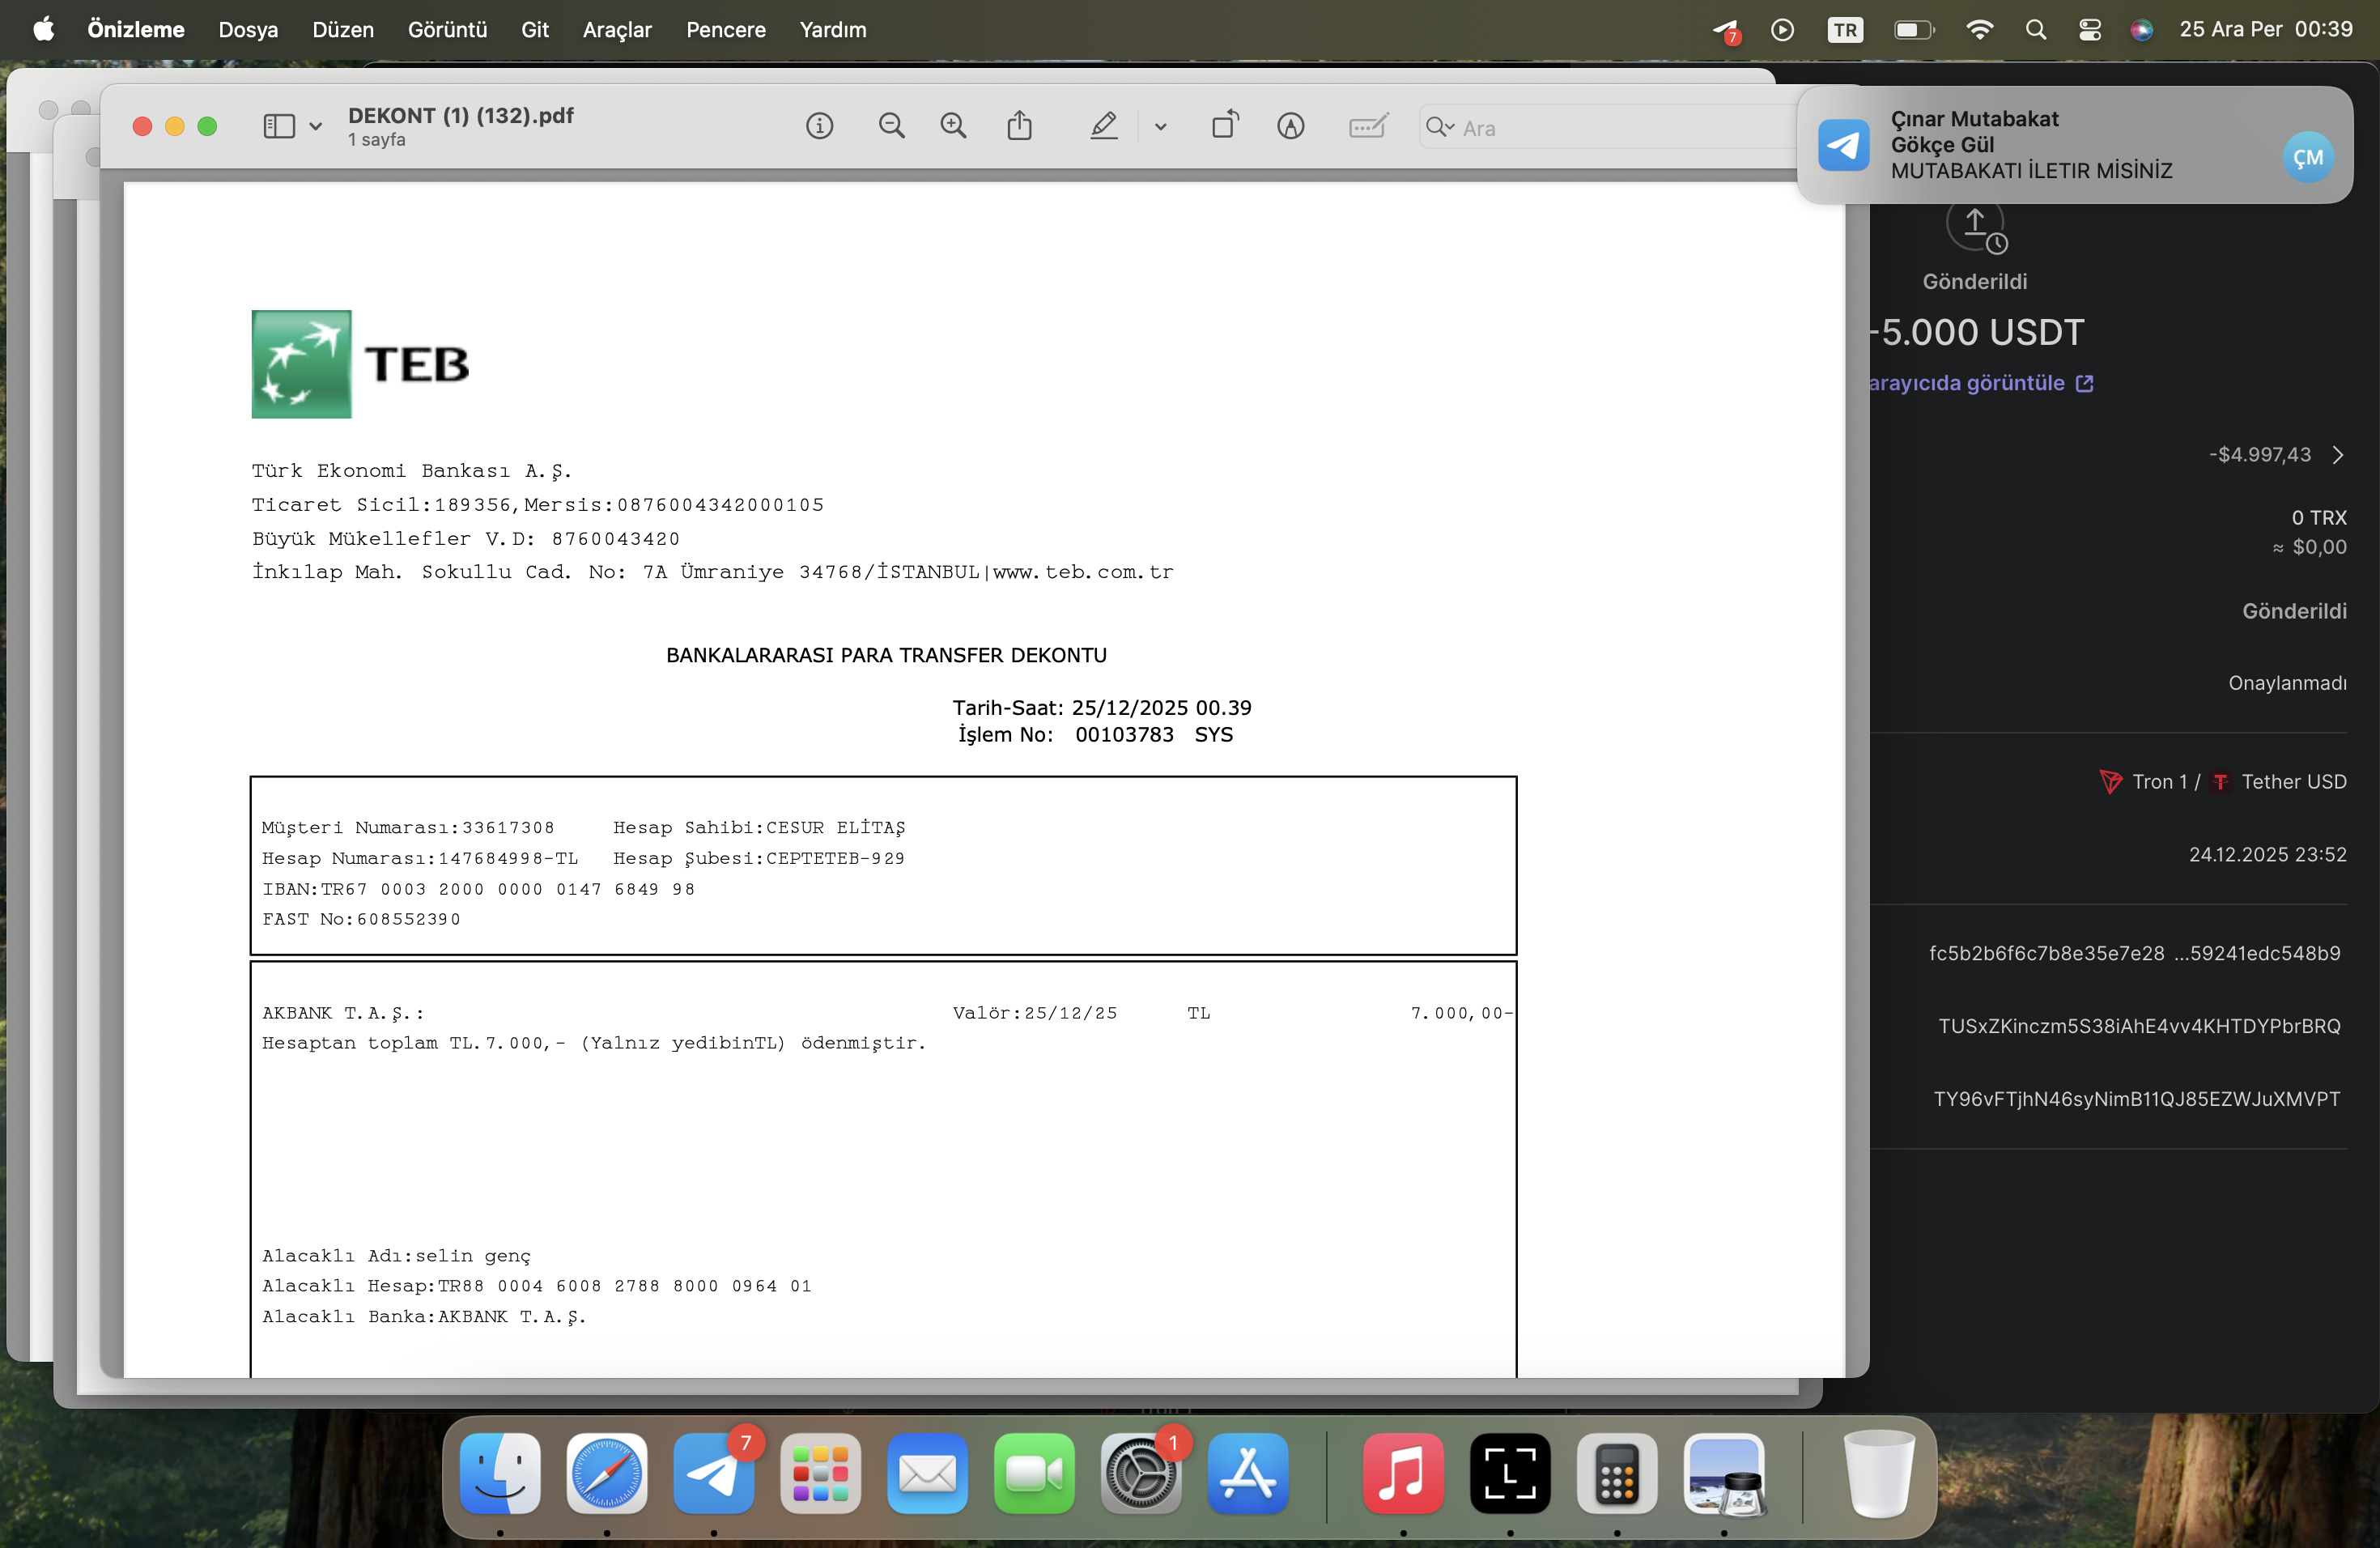Open Calculator from the Dock
The height and width of the screenshot is (1548, 2380).
1617,1474
